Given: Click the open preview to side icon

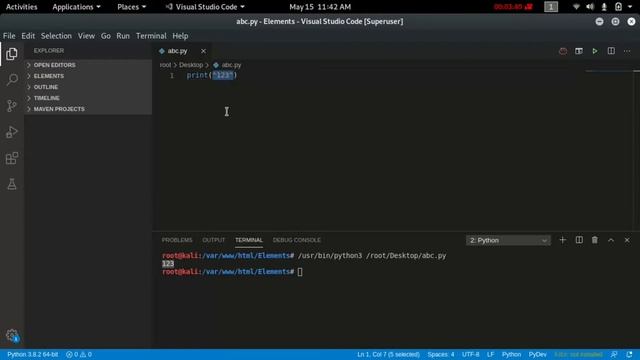Looking at the screenshot, I should coord(579,51).
